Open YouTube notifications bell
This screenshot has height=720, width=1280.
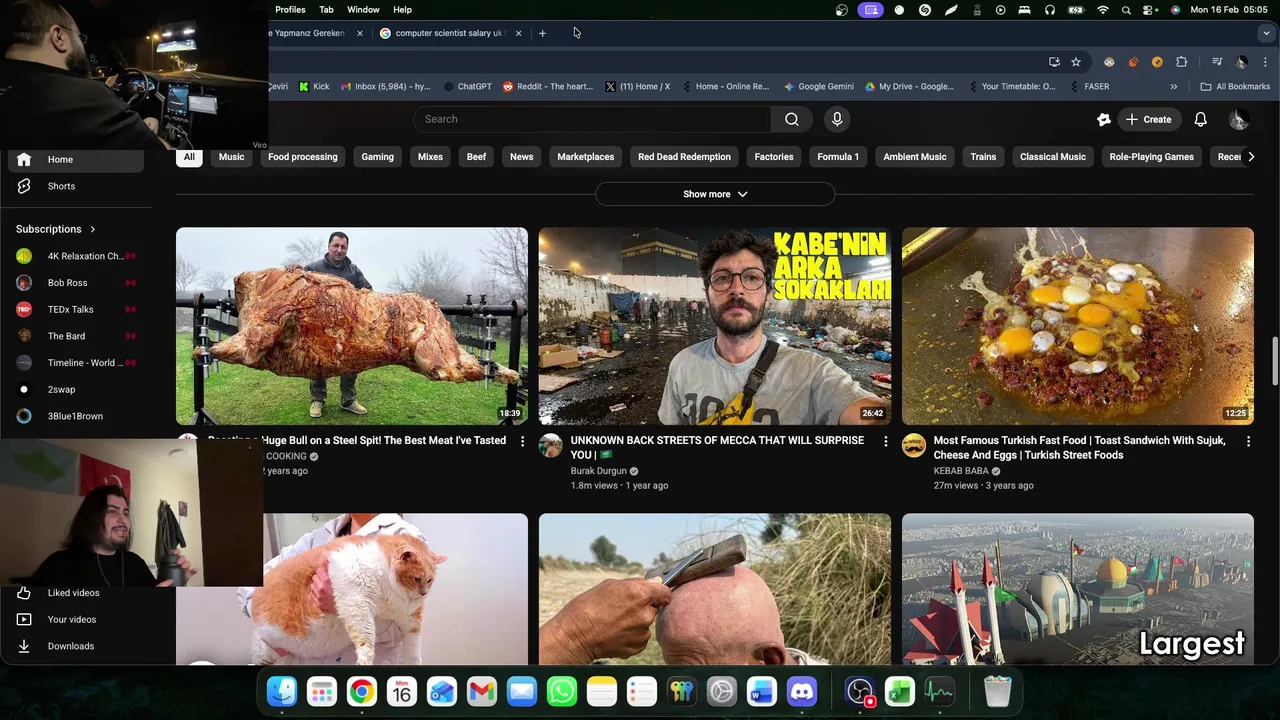tap(1200, 119)
